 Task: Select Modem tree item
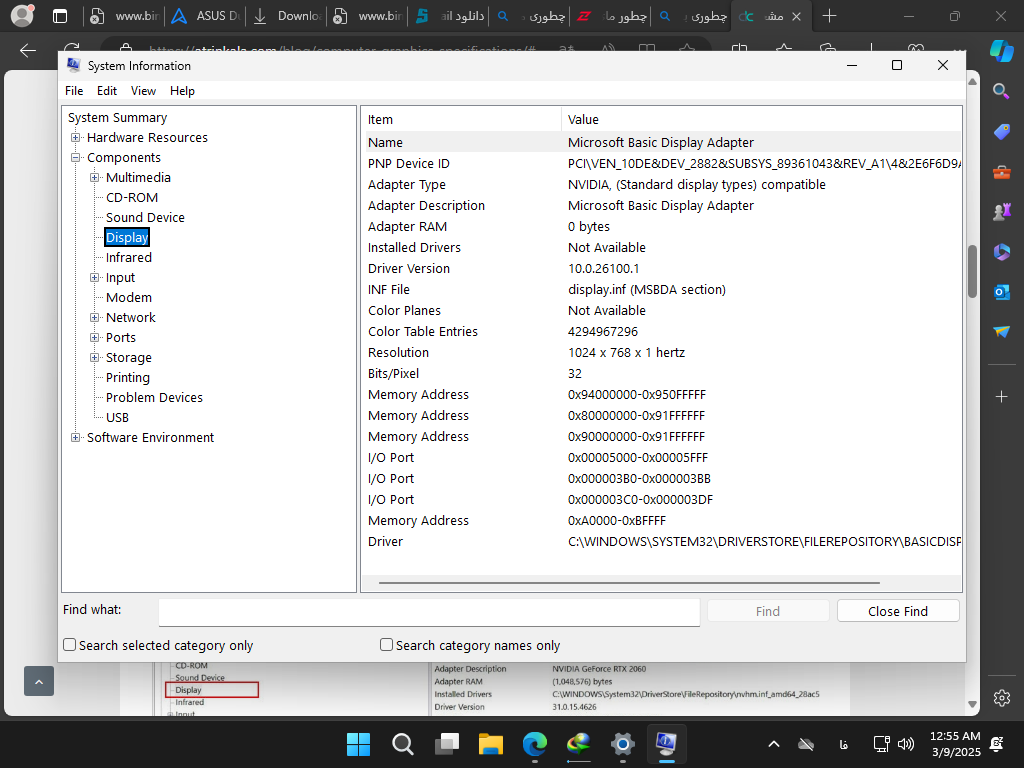click(x=129, y=297)
